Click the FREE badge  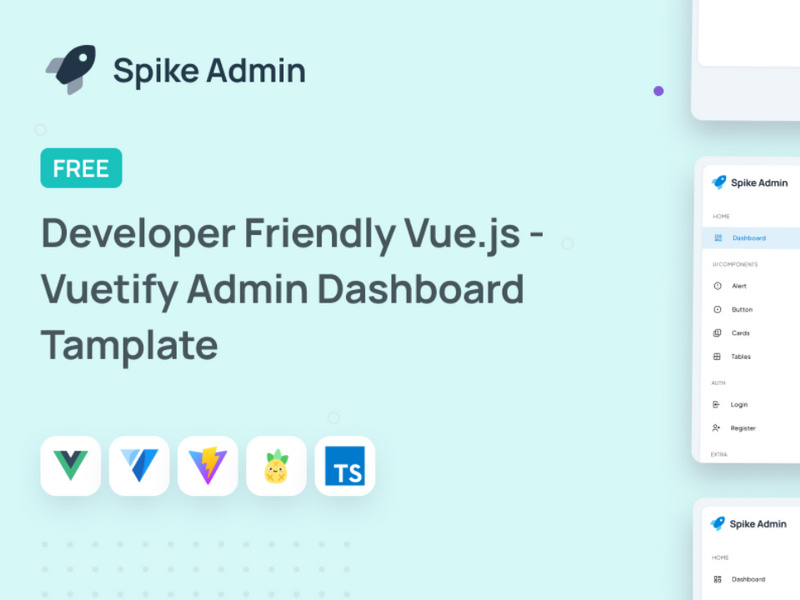[80, 168]
